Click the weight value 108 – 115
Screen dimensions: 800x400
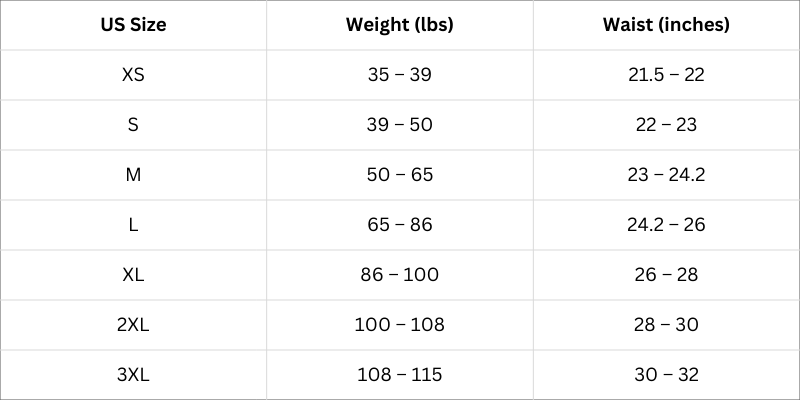tap(399, 375)
